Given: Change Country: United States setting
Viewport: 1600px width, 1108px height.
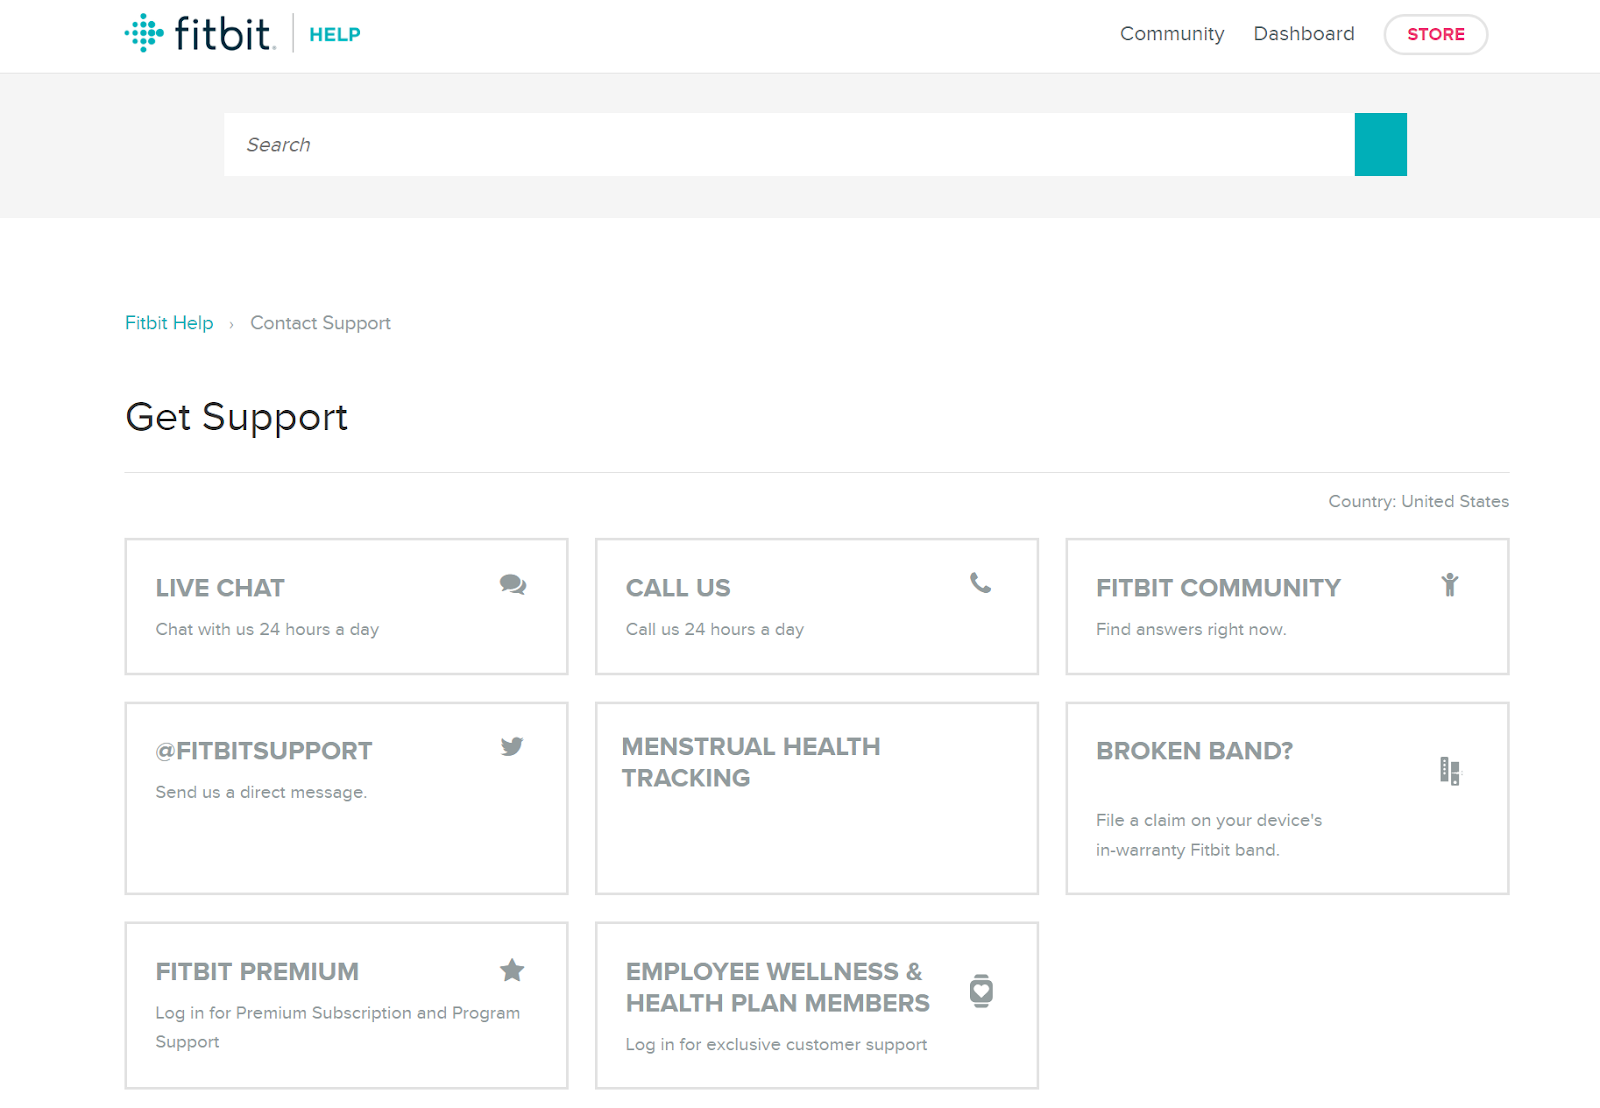Looking at the screenshot, I should coord(1418,501).
